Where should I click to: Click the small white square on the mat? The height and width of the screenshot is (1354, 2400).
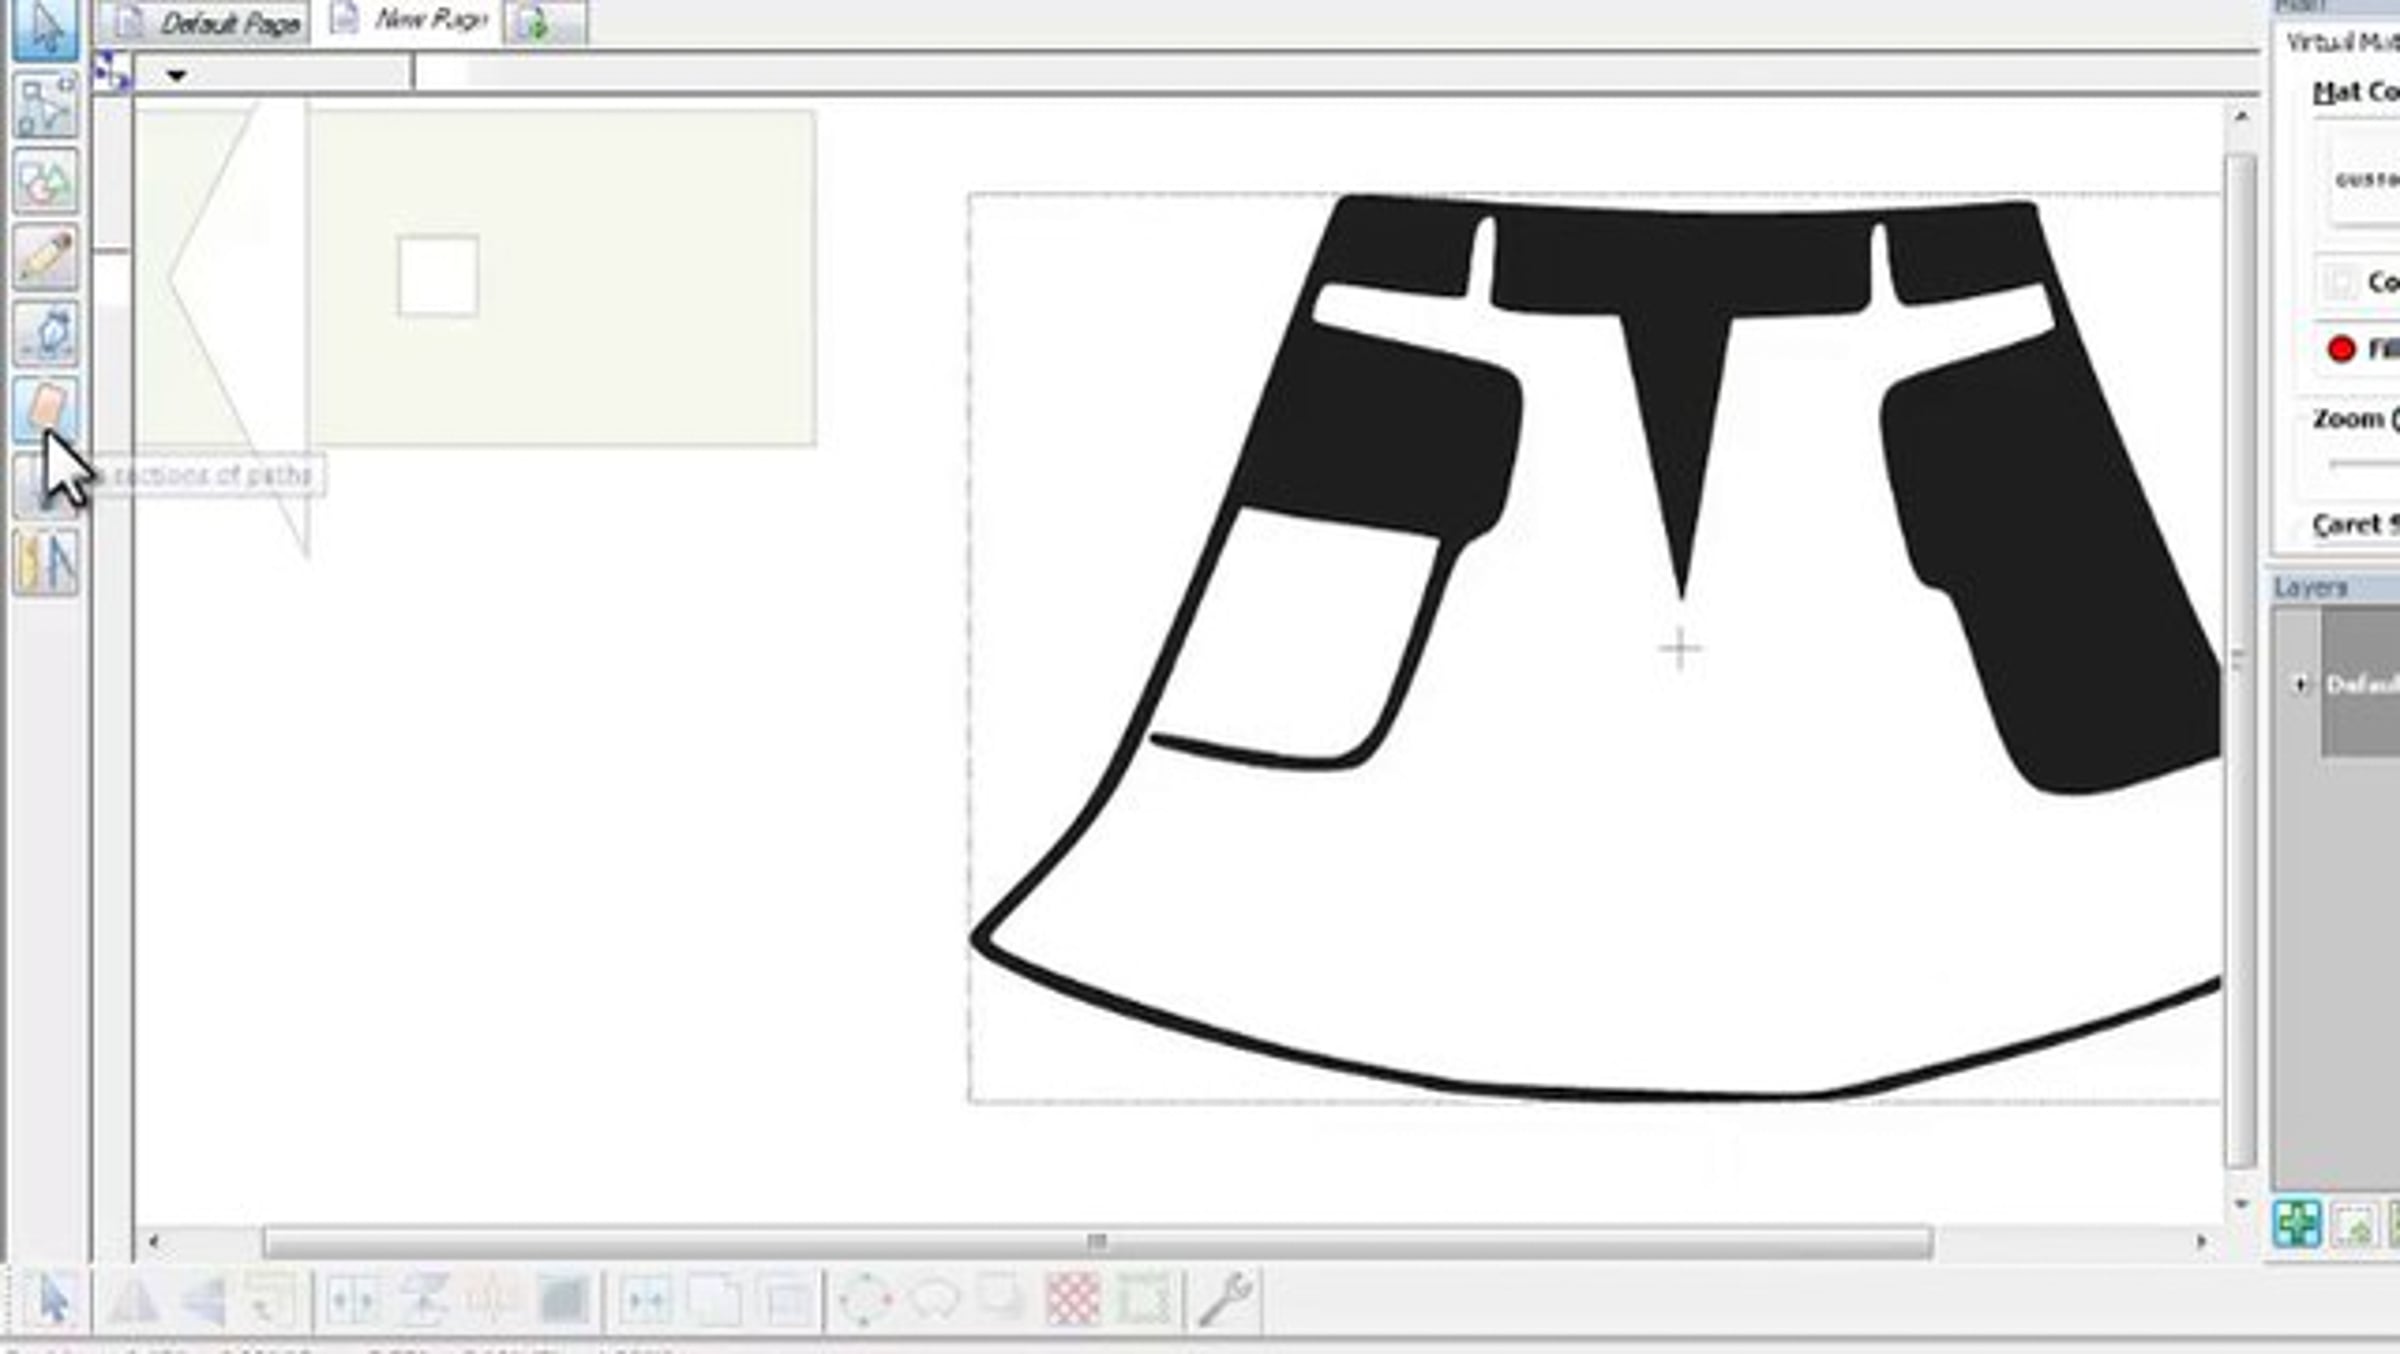click(x=437, y=276)
